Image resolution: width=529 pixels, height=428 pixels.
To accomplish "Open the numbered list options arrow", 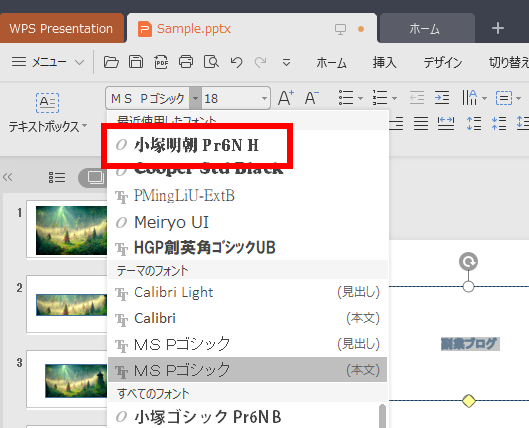I will point(394,98).
